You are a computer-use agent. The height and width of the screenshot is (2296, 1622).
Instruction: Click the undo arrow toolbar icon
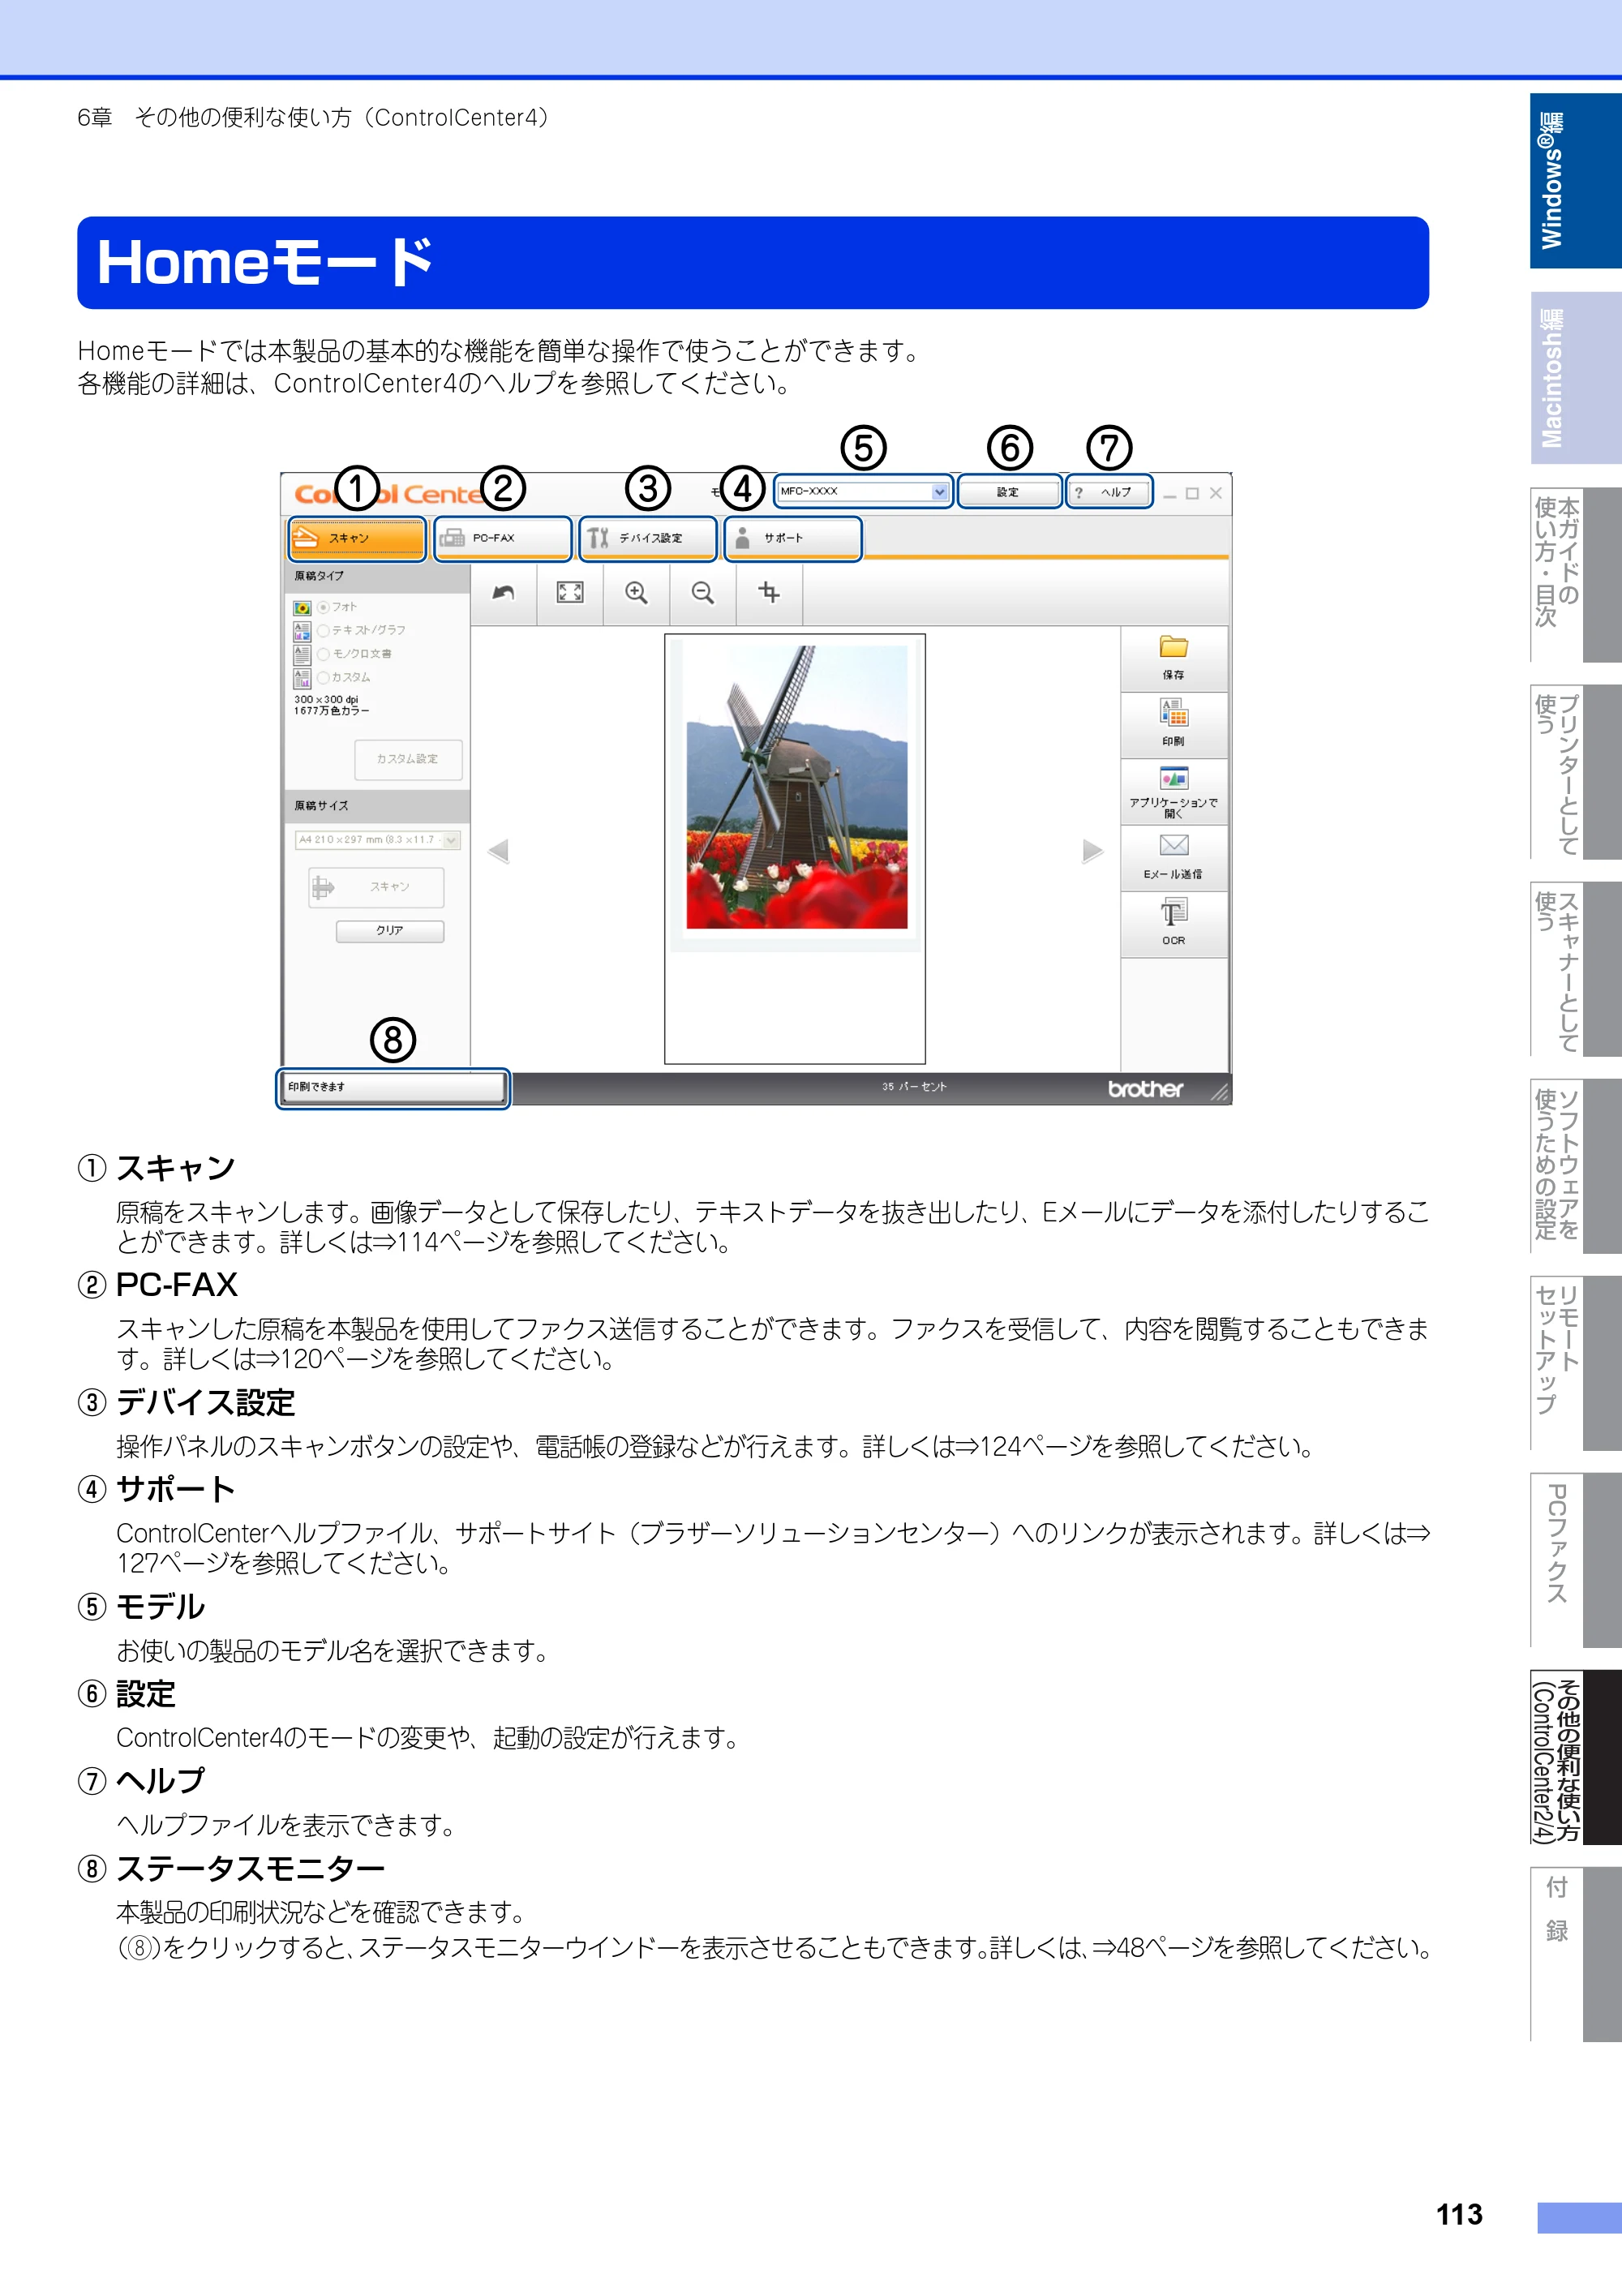click(x=503, y=593)
